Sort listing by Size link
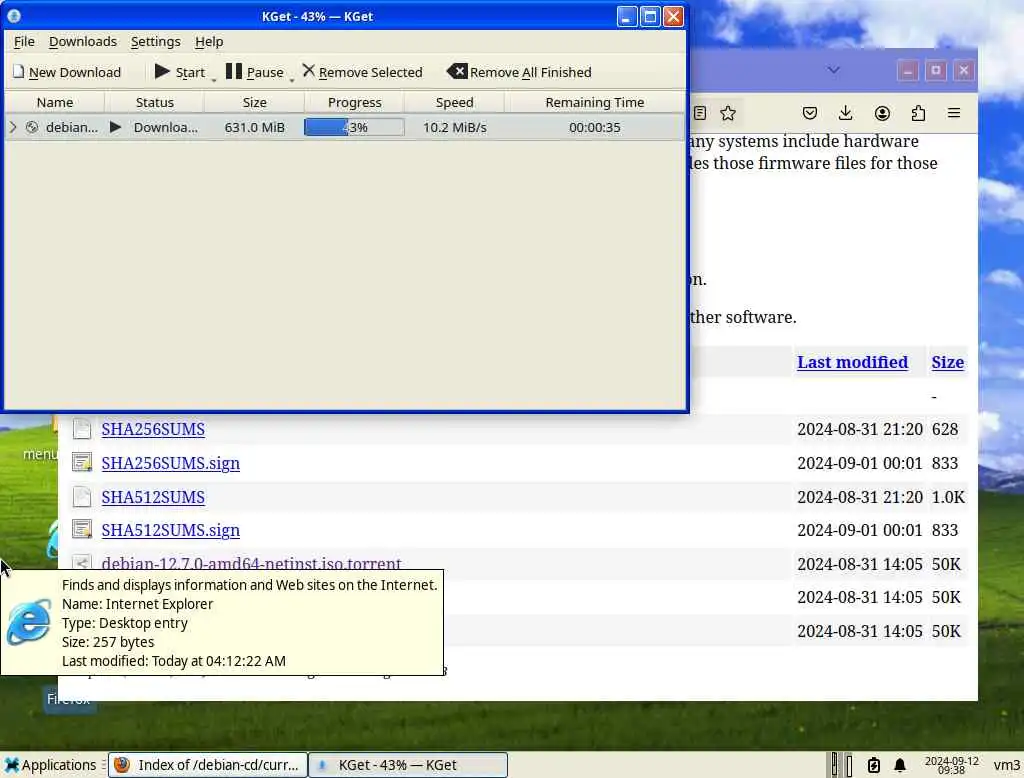 [948, 362]
